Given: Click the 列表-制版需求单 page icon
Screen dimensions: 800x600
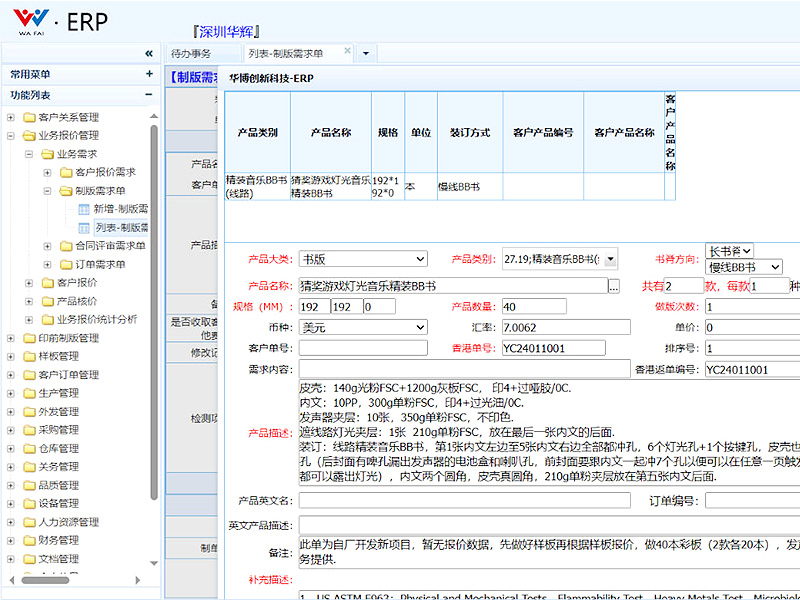Looking at the screenshot, I should tap(84, 228).
